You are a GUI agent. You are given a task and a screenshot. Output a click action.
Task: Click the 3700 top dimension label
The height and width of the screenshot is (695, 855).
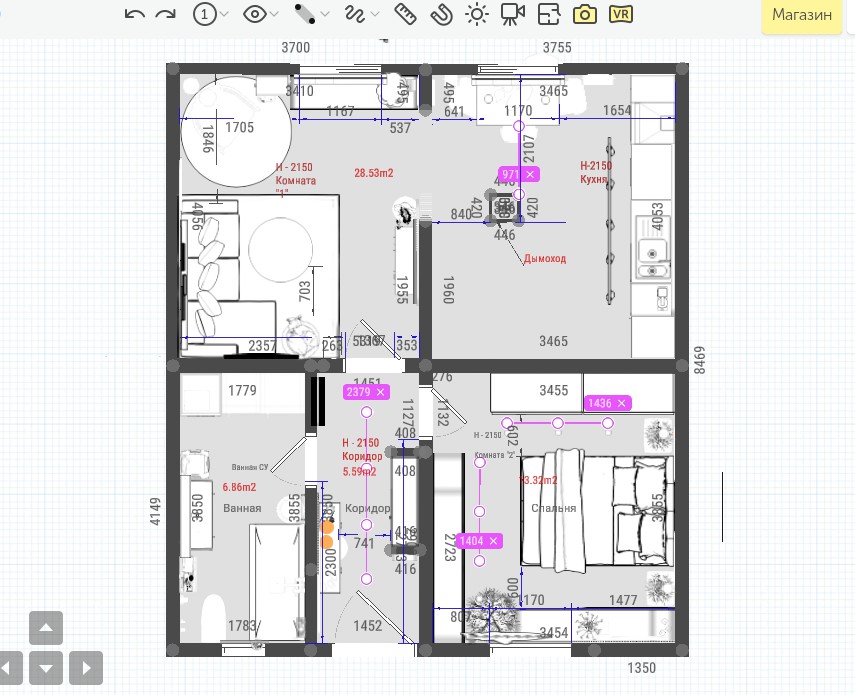click(296, 47)
